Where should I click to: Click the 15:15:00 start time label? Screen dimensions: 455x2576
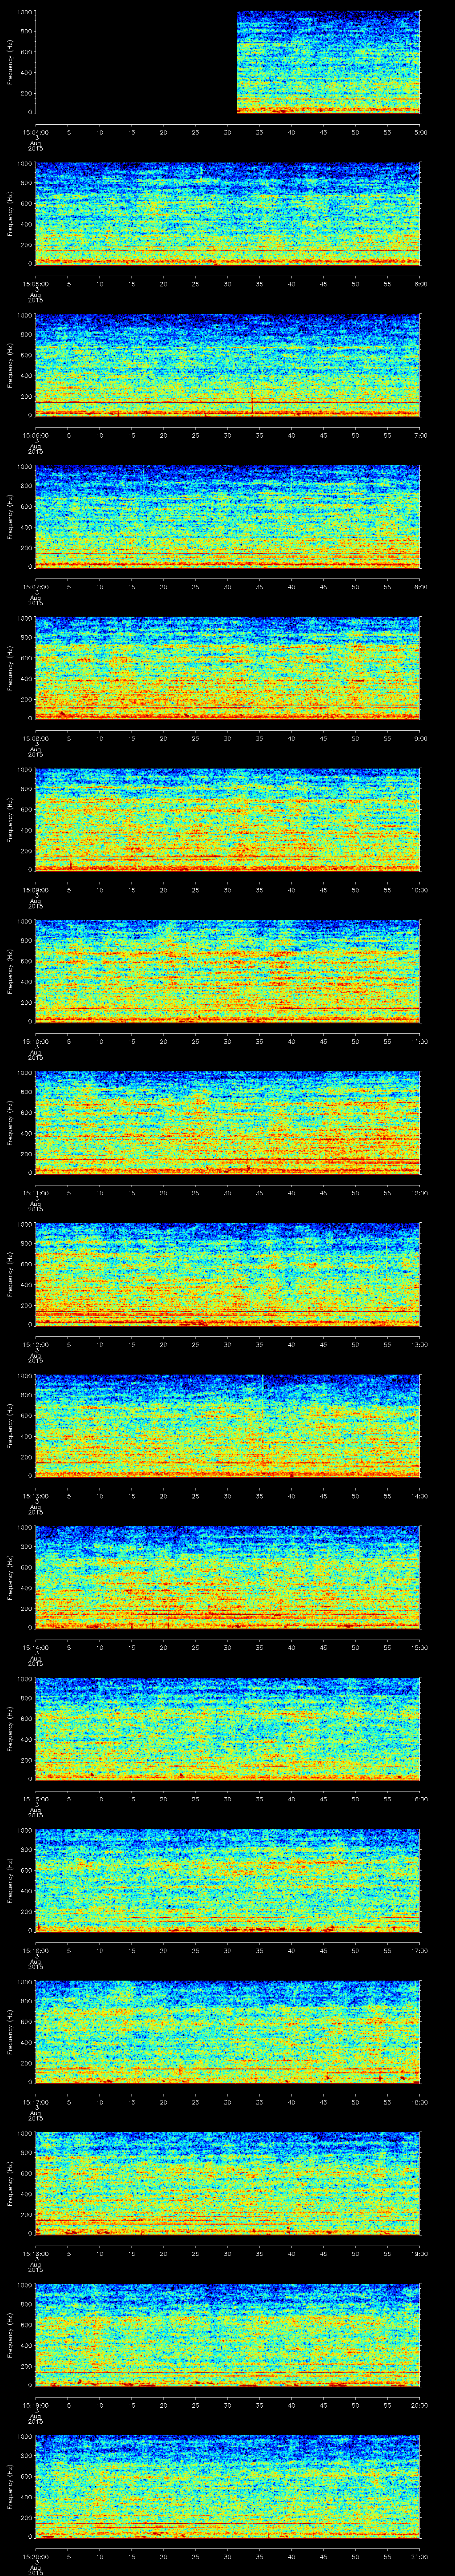(x=35, y=1799)
